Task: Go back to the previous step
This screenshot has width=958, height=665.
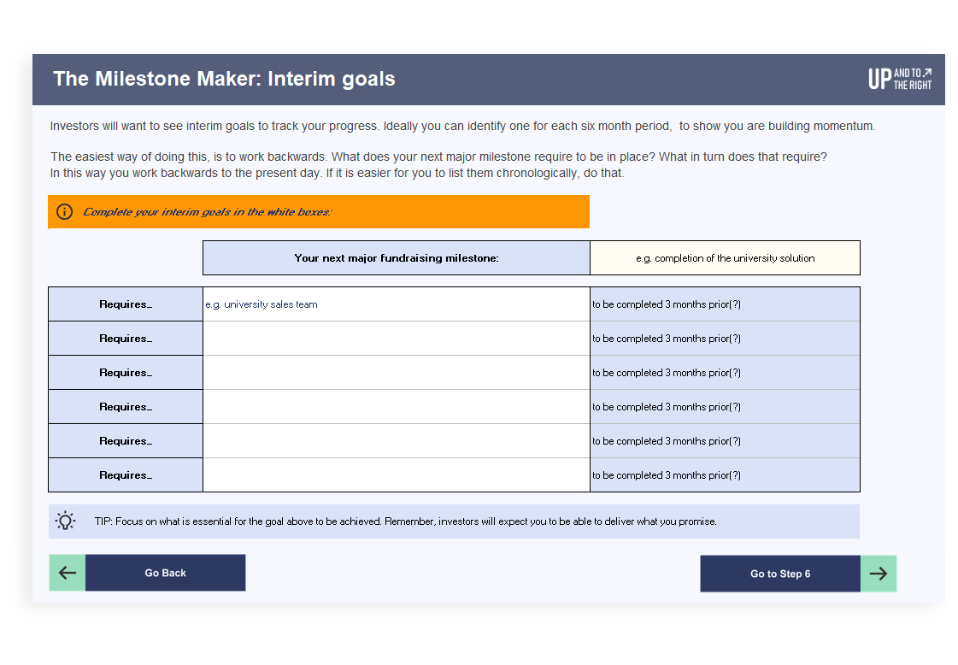Action: 166,573
